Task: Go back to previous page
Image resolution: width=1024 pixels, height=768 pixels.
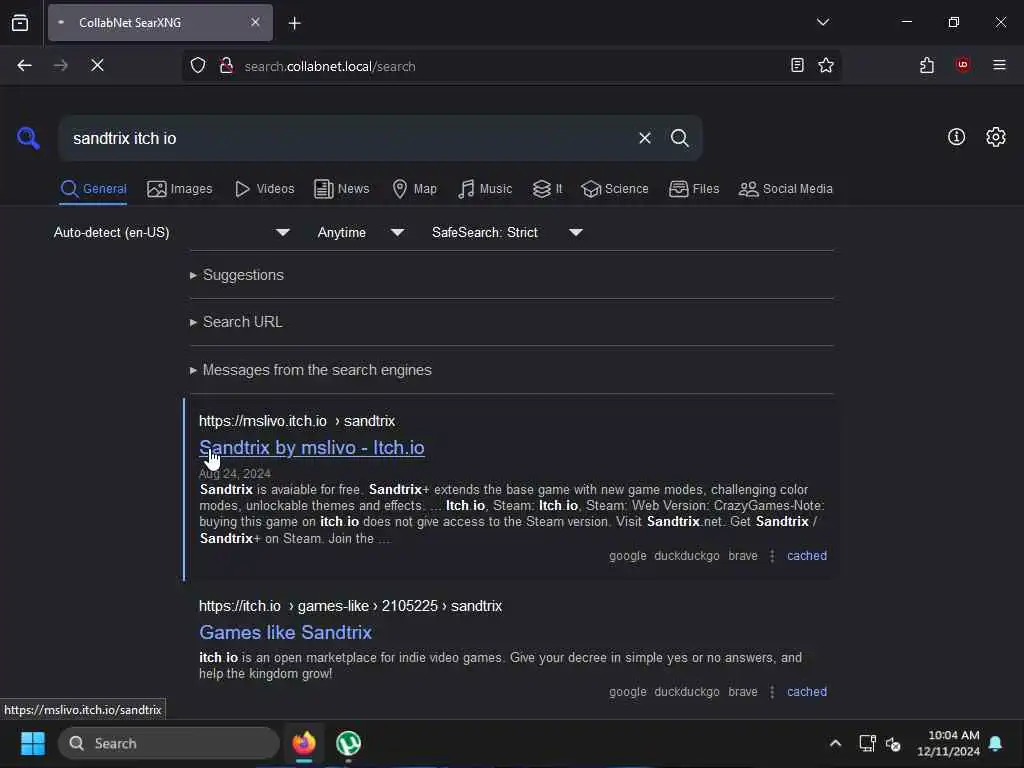Action: point(24,65)
